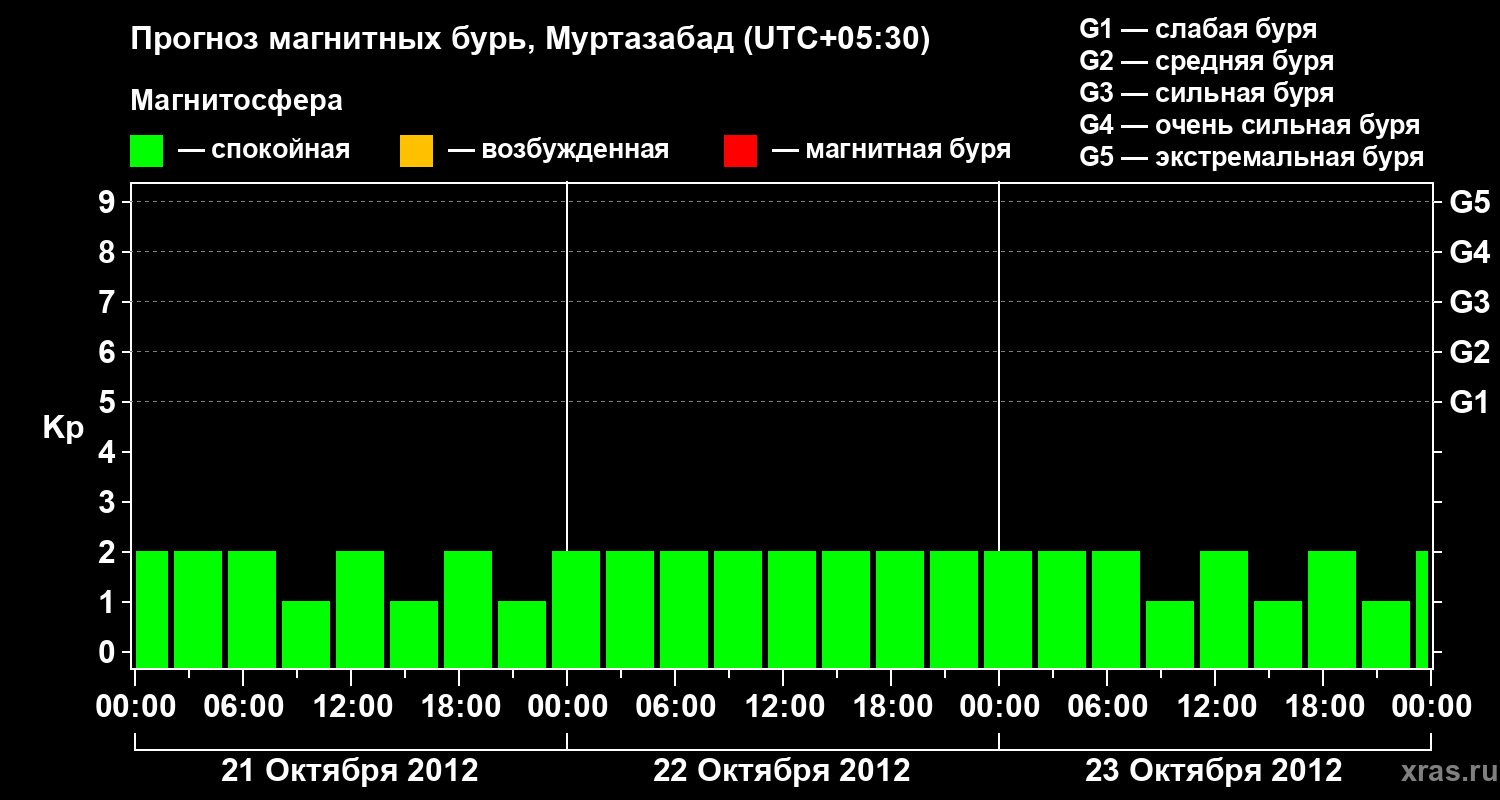Click the '— магнитная буря' legend label

(x=891, y=151)
